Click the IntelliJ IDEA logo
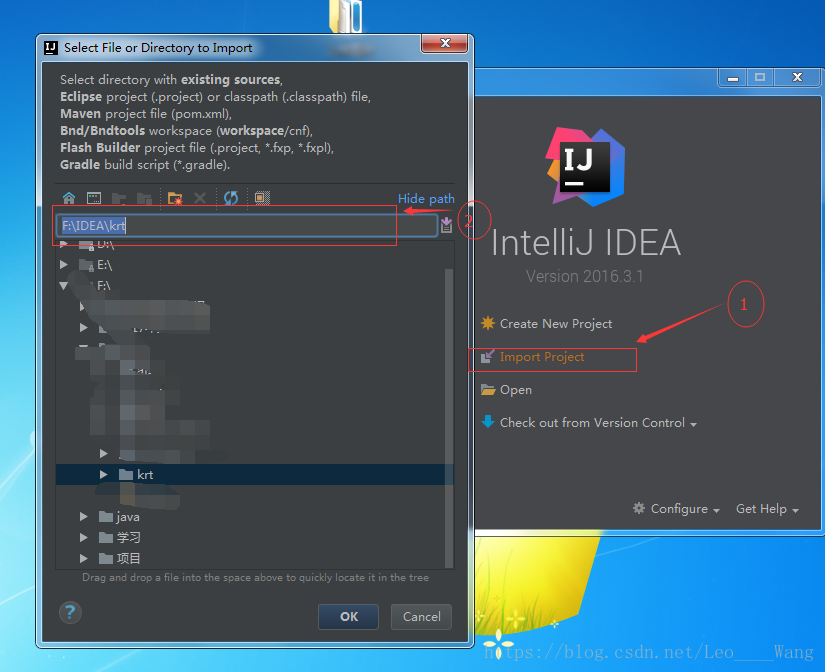Screen dimensions: 825x672 (586, 167)
